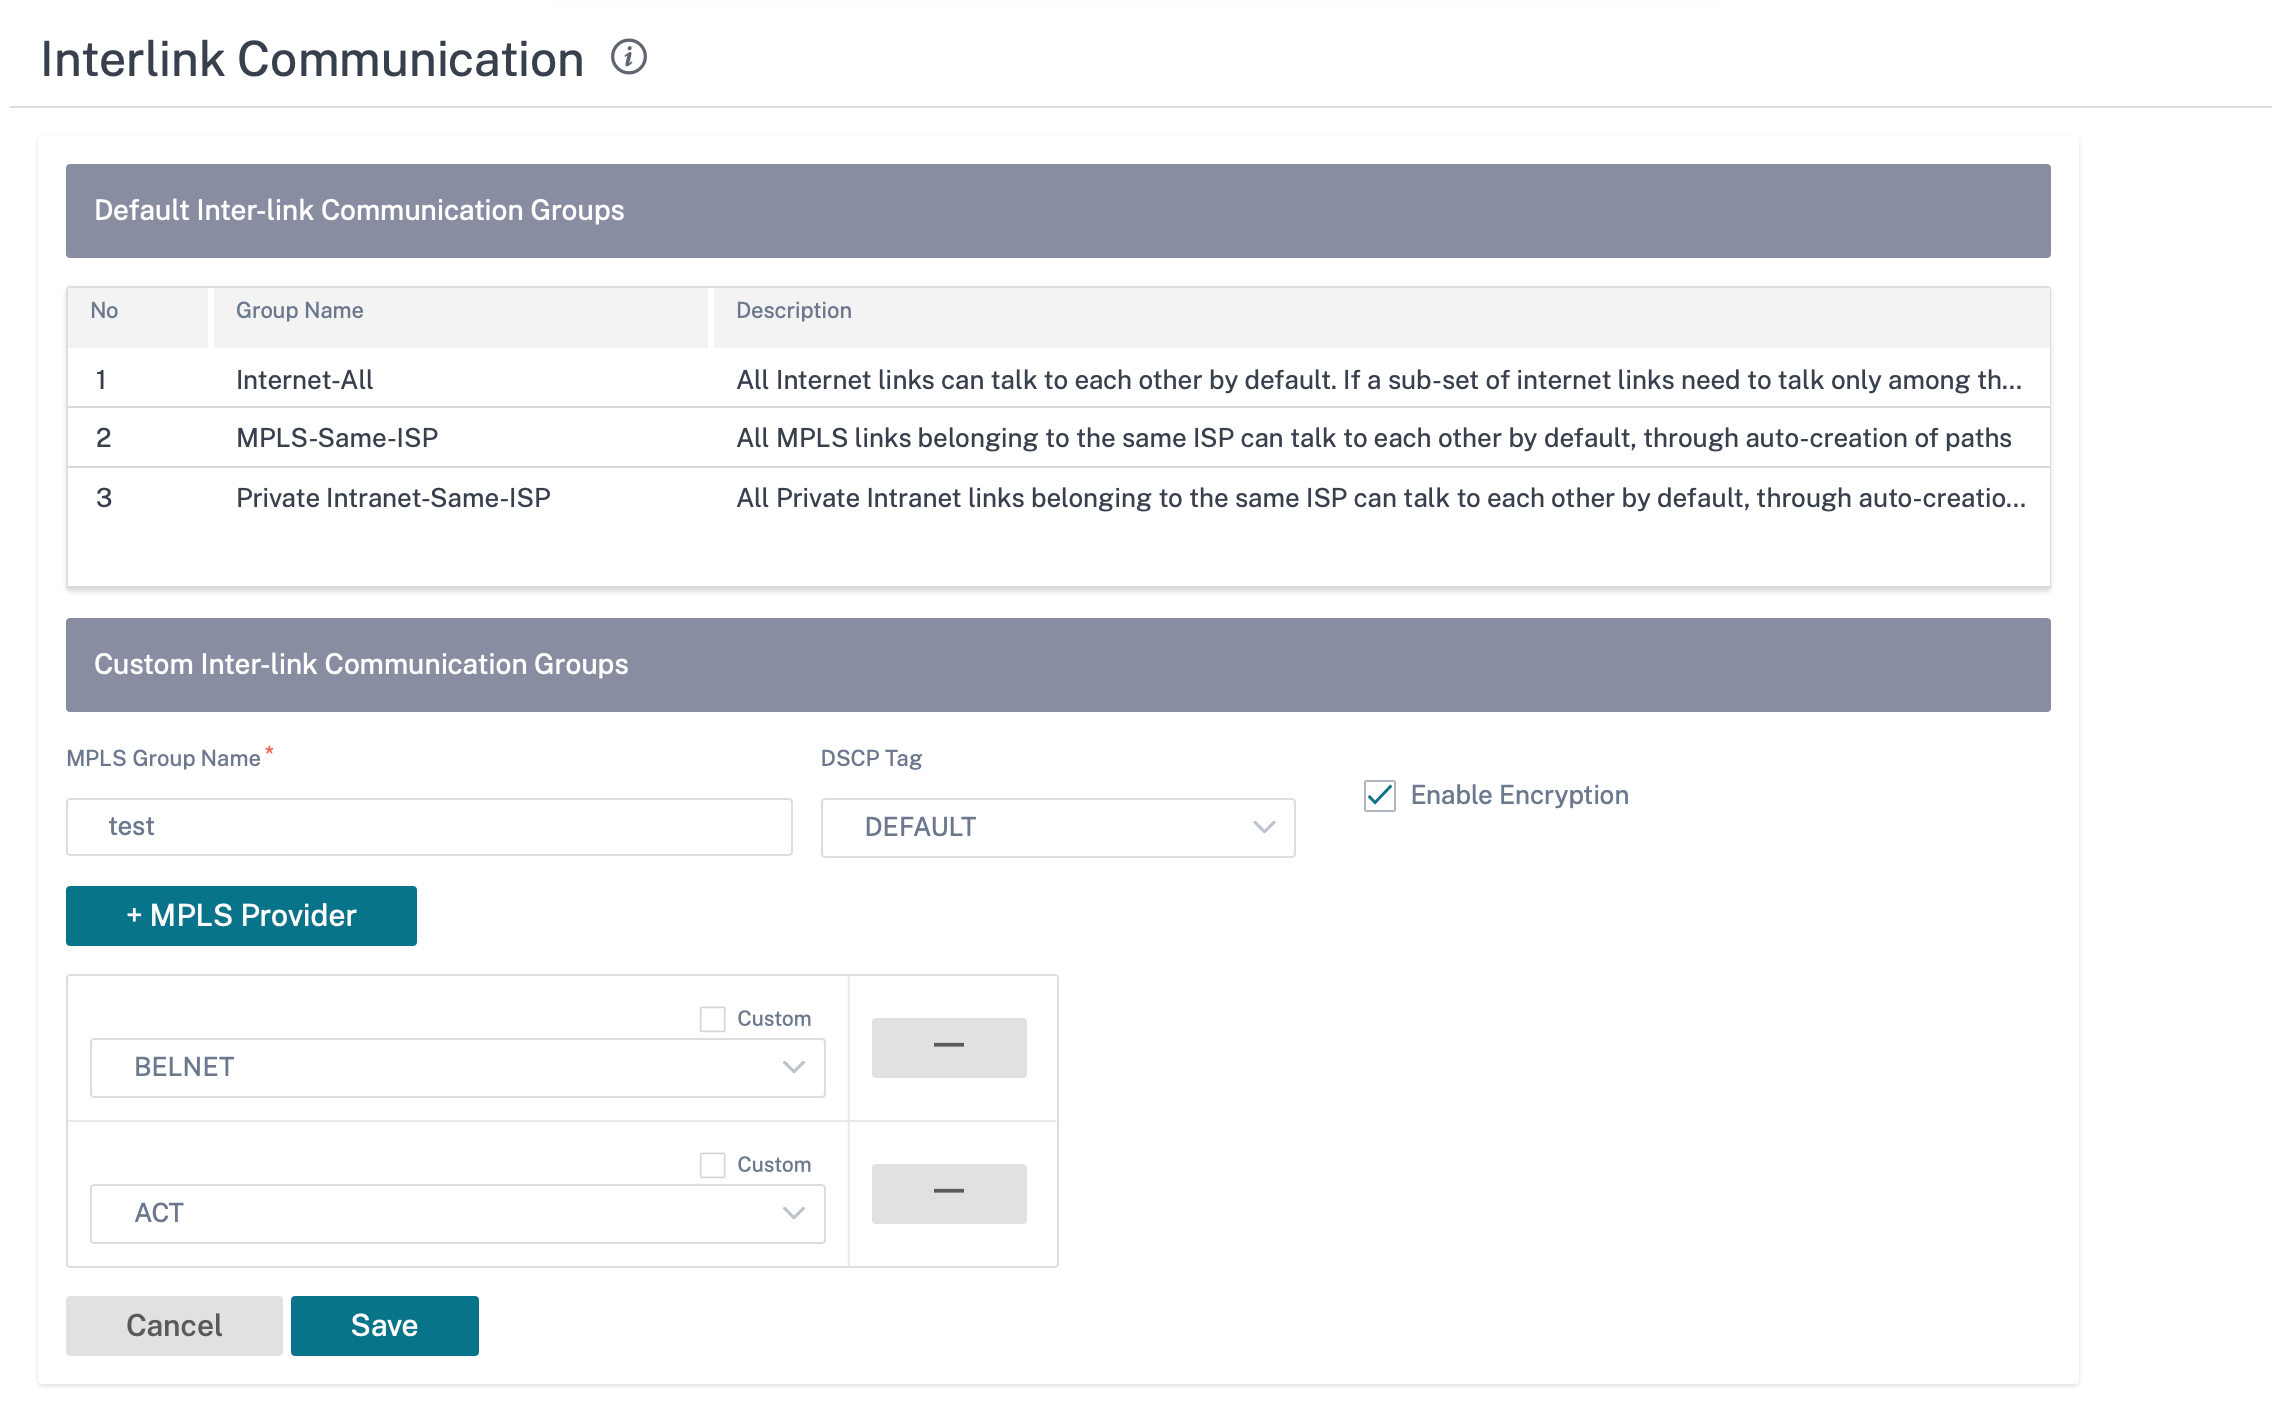
Task: Click the MPLS-Same-ISP description text
Action: click(1374, 438)
